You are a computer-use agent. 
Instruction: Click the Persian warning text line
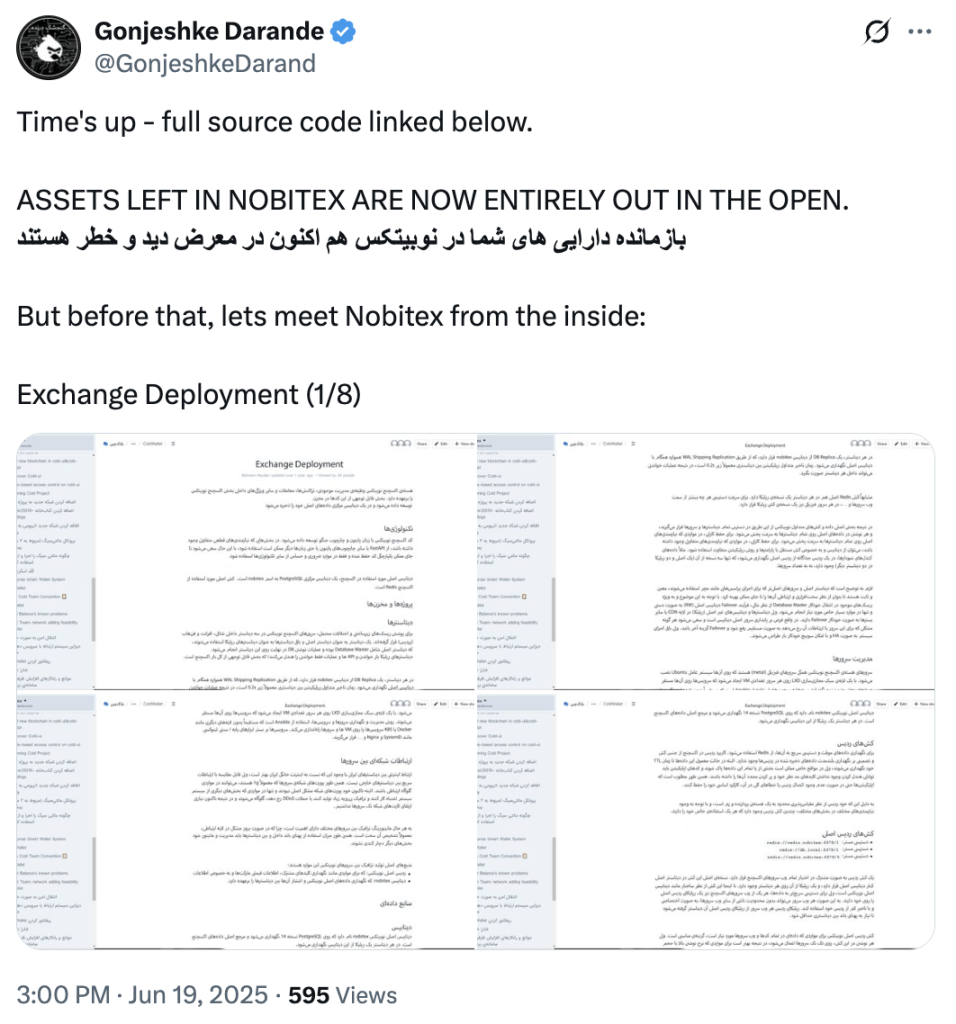click(351, 238)
